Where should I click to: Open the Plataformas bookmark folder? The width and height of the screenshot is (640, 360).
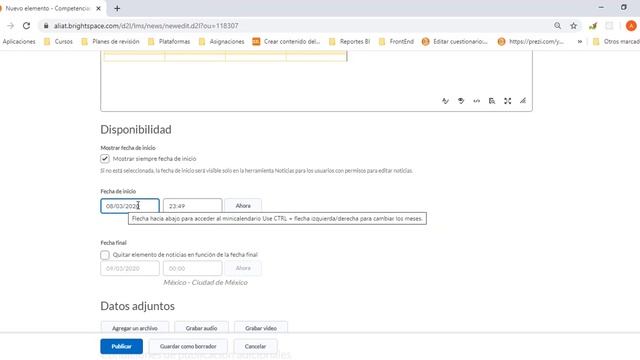point(169,42)
